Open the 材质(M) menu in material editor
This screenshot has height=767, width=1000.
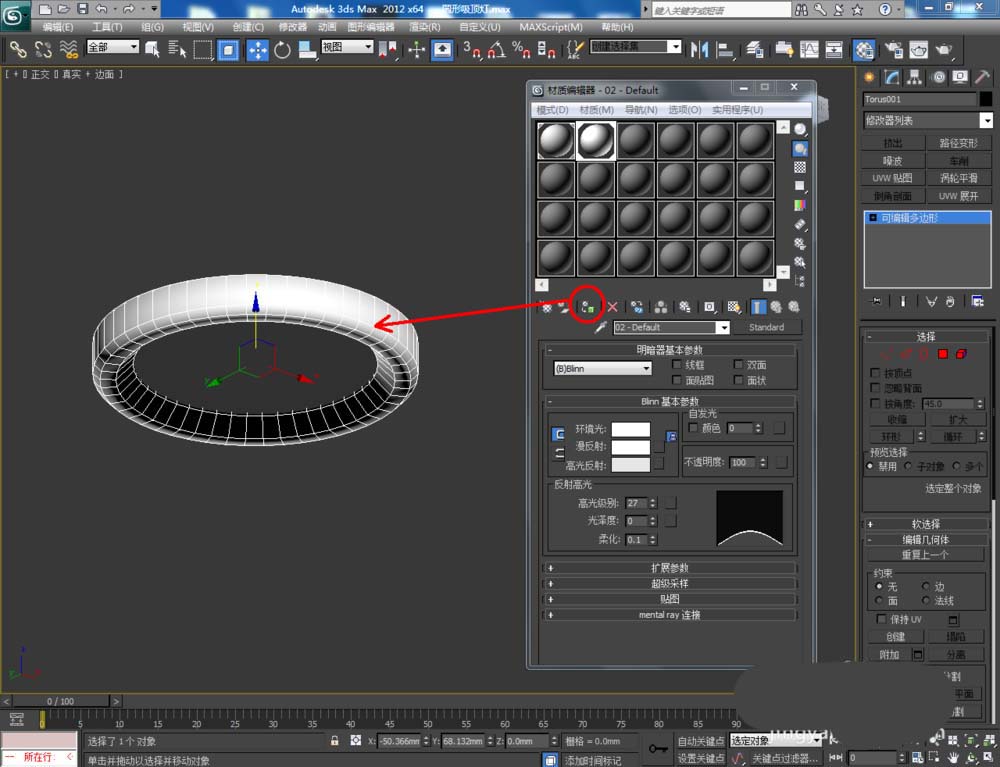click(596, 110)
